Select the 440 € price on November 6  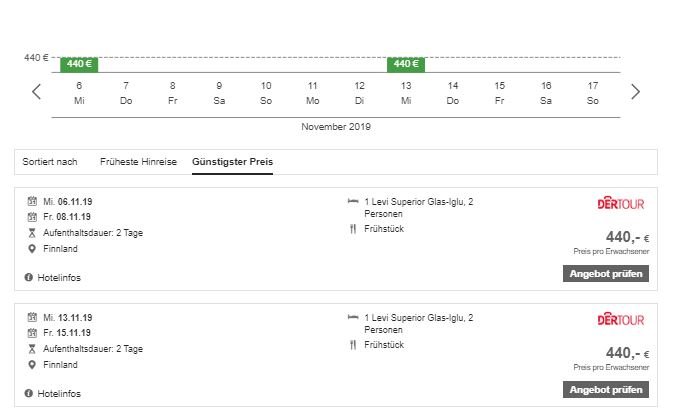coord(79,64)
